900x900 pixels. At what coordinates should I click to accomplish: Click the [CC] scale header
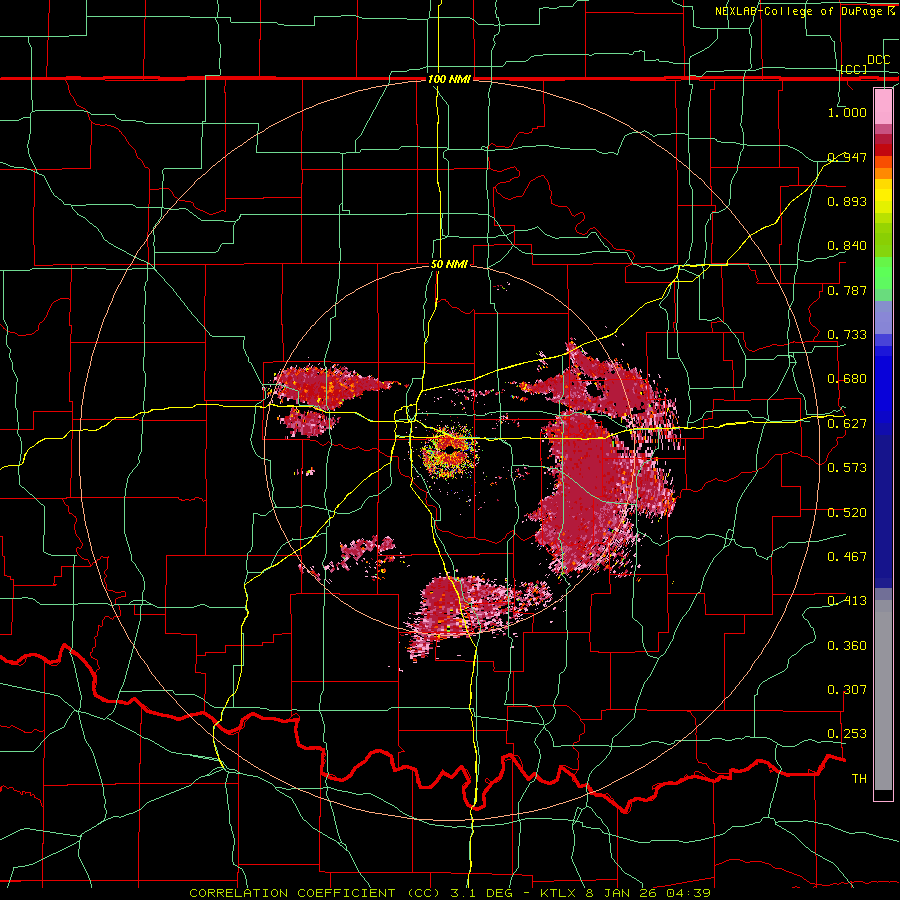tap(854, 69)
